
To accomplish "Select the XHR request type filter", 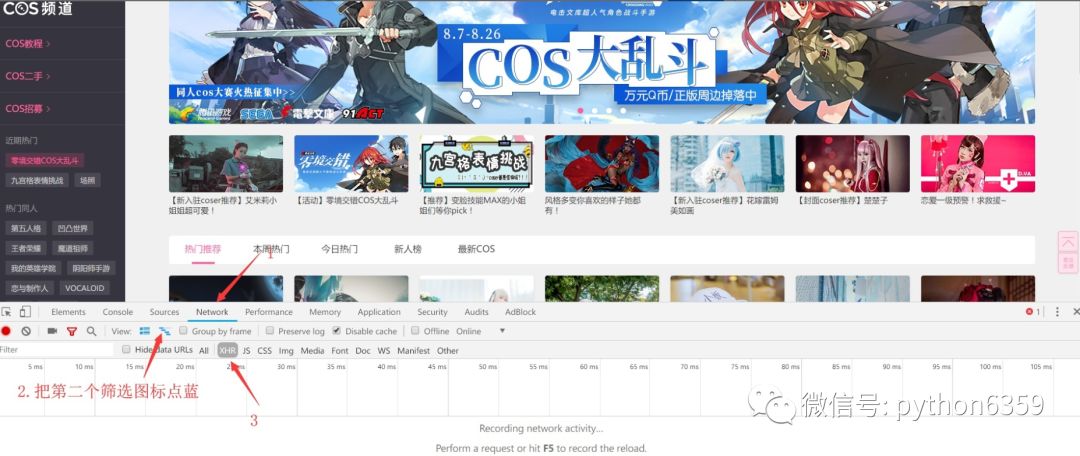I will (227, 351).
